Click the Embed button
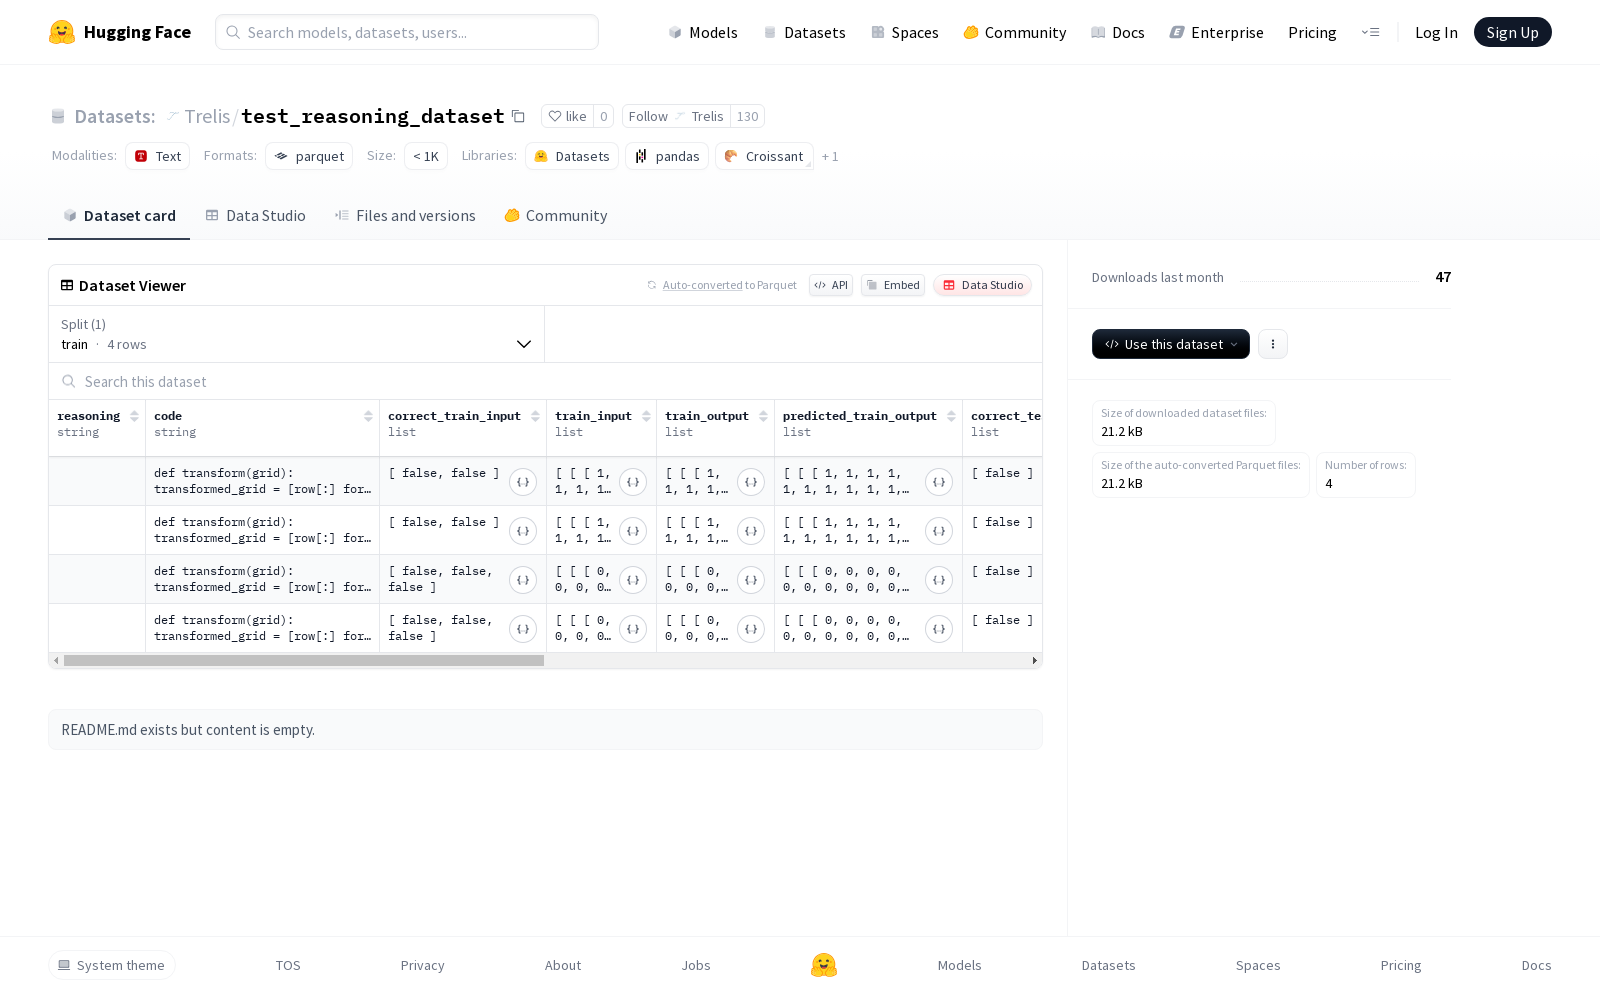Viewport: 1600px width, 1000px height. click(893, 285)
